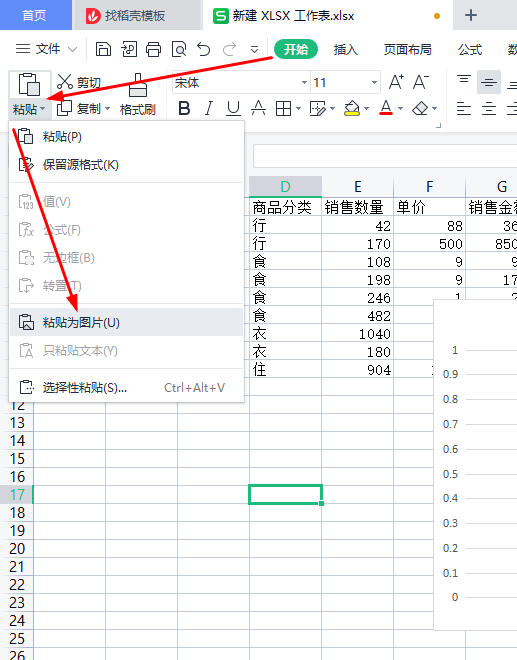Click the 商品分类 header cell
Image resolution: width=517 pixels, height=660 pixels.
(x=285, y=207)
